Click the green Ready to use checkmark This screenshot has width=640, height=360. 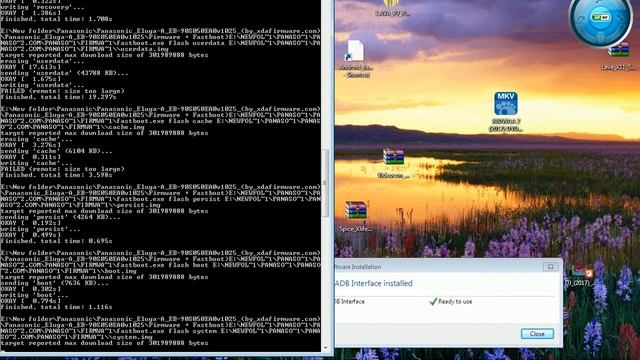point(433,302)
